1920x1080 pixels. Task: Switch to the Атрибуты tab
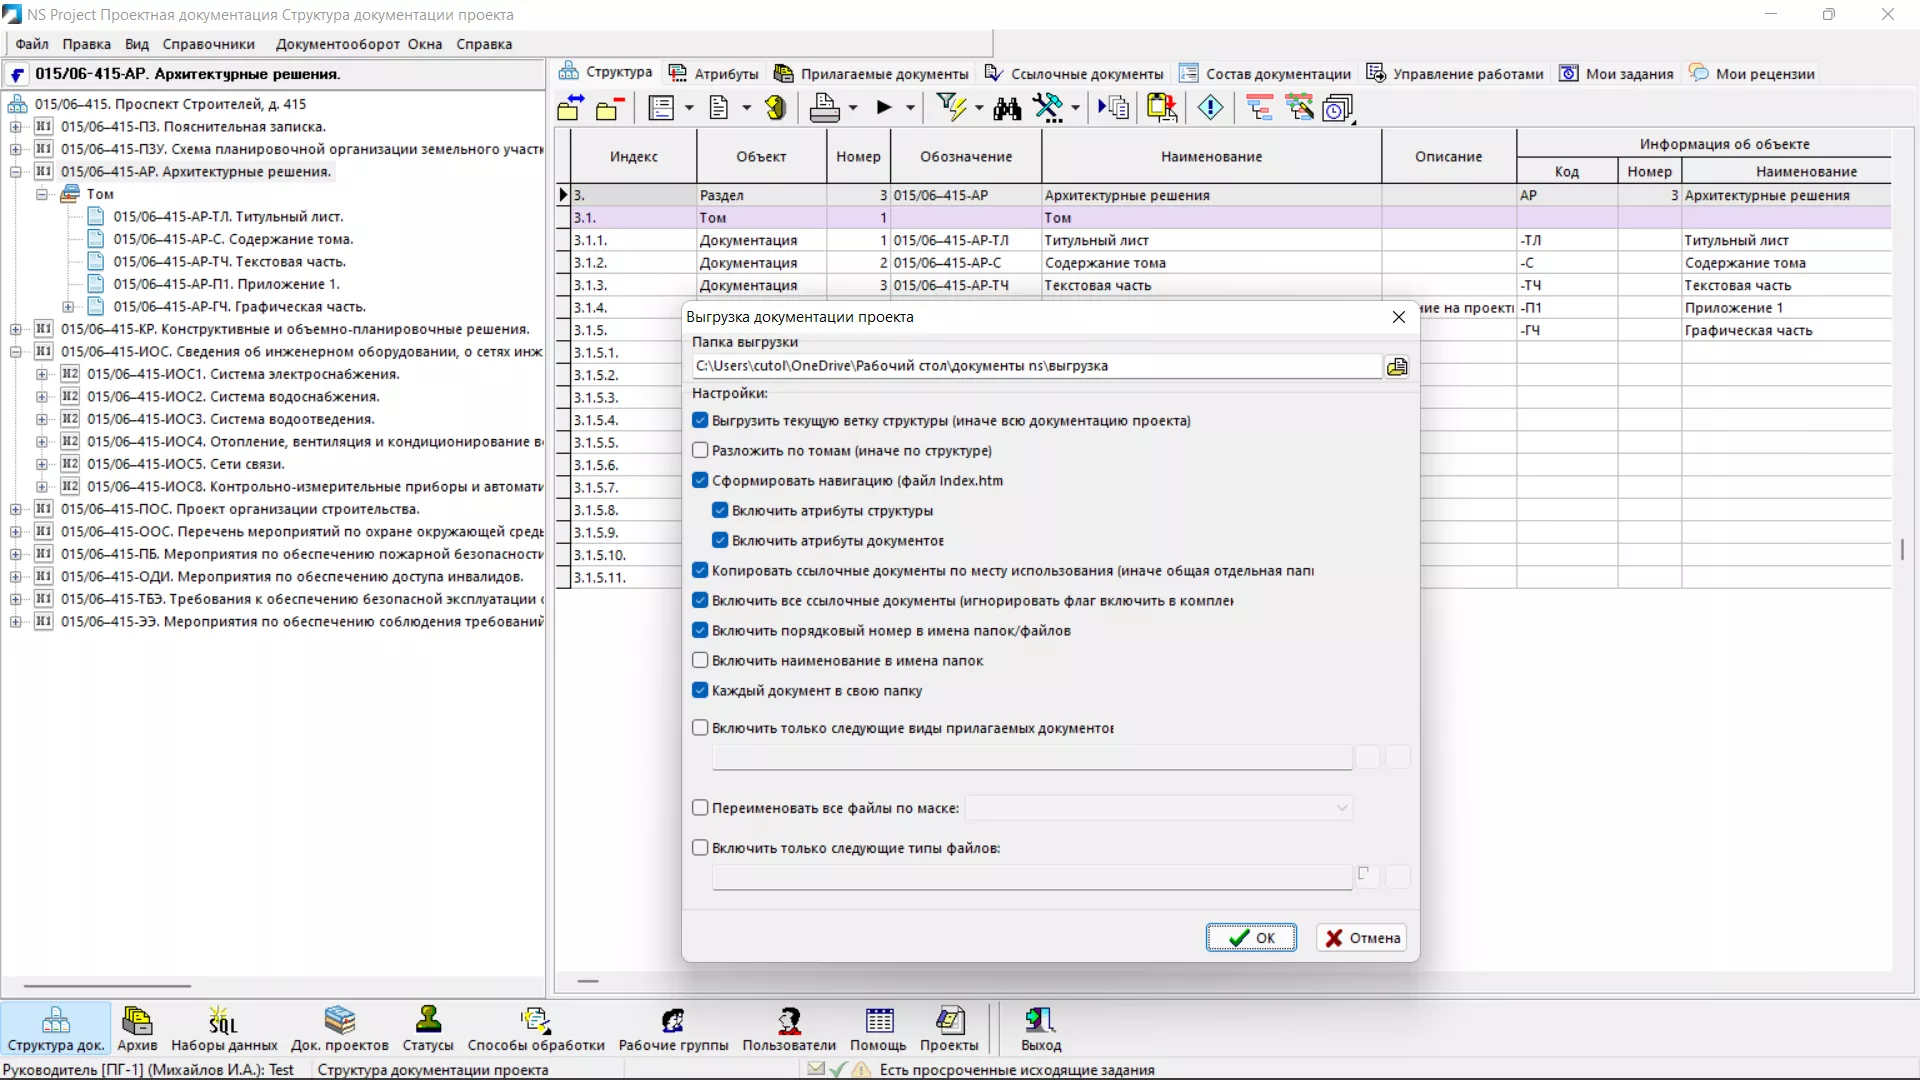[714, 73]
